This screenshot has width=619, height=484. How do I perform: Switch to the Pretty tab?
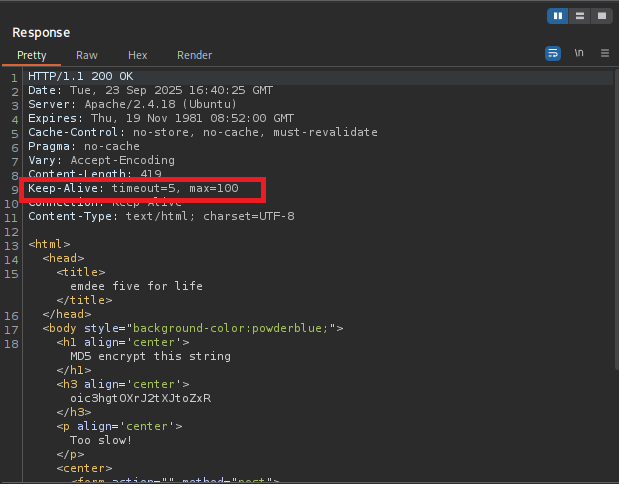point(32,55)
